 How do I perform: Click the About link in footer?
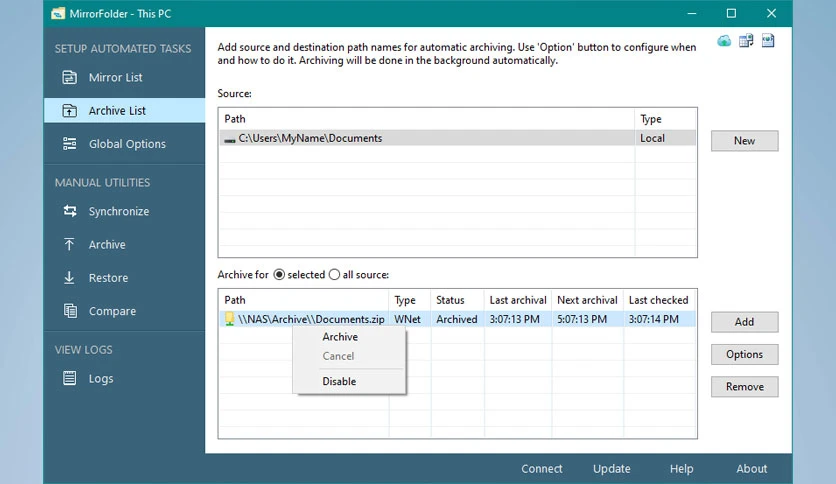(x=752, y=469)
